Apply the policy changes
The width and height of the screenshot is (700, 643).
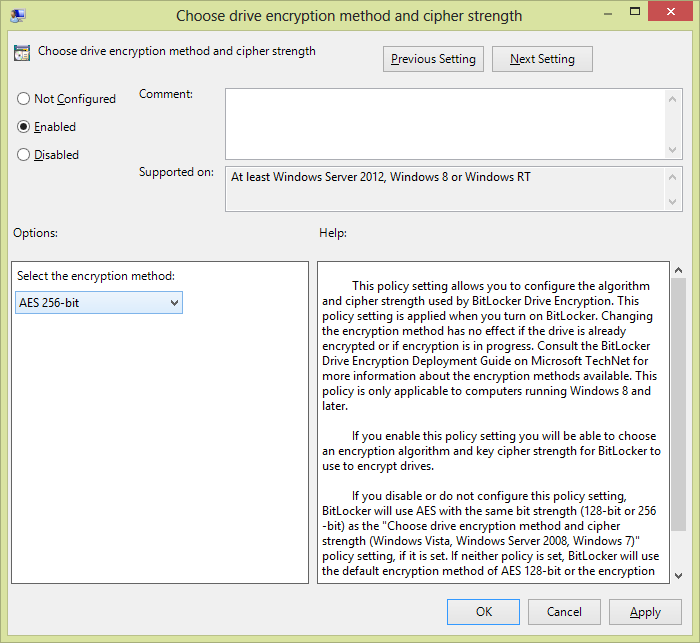645,612
